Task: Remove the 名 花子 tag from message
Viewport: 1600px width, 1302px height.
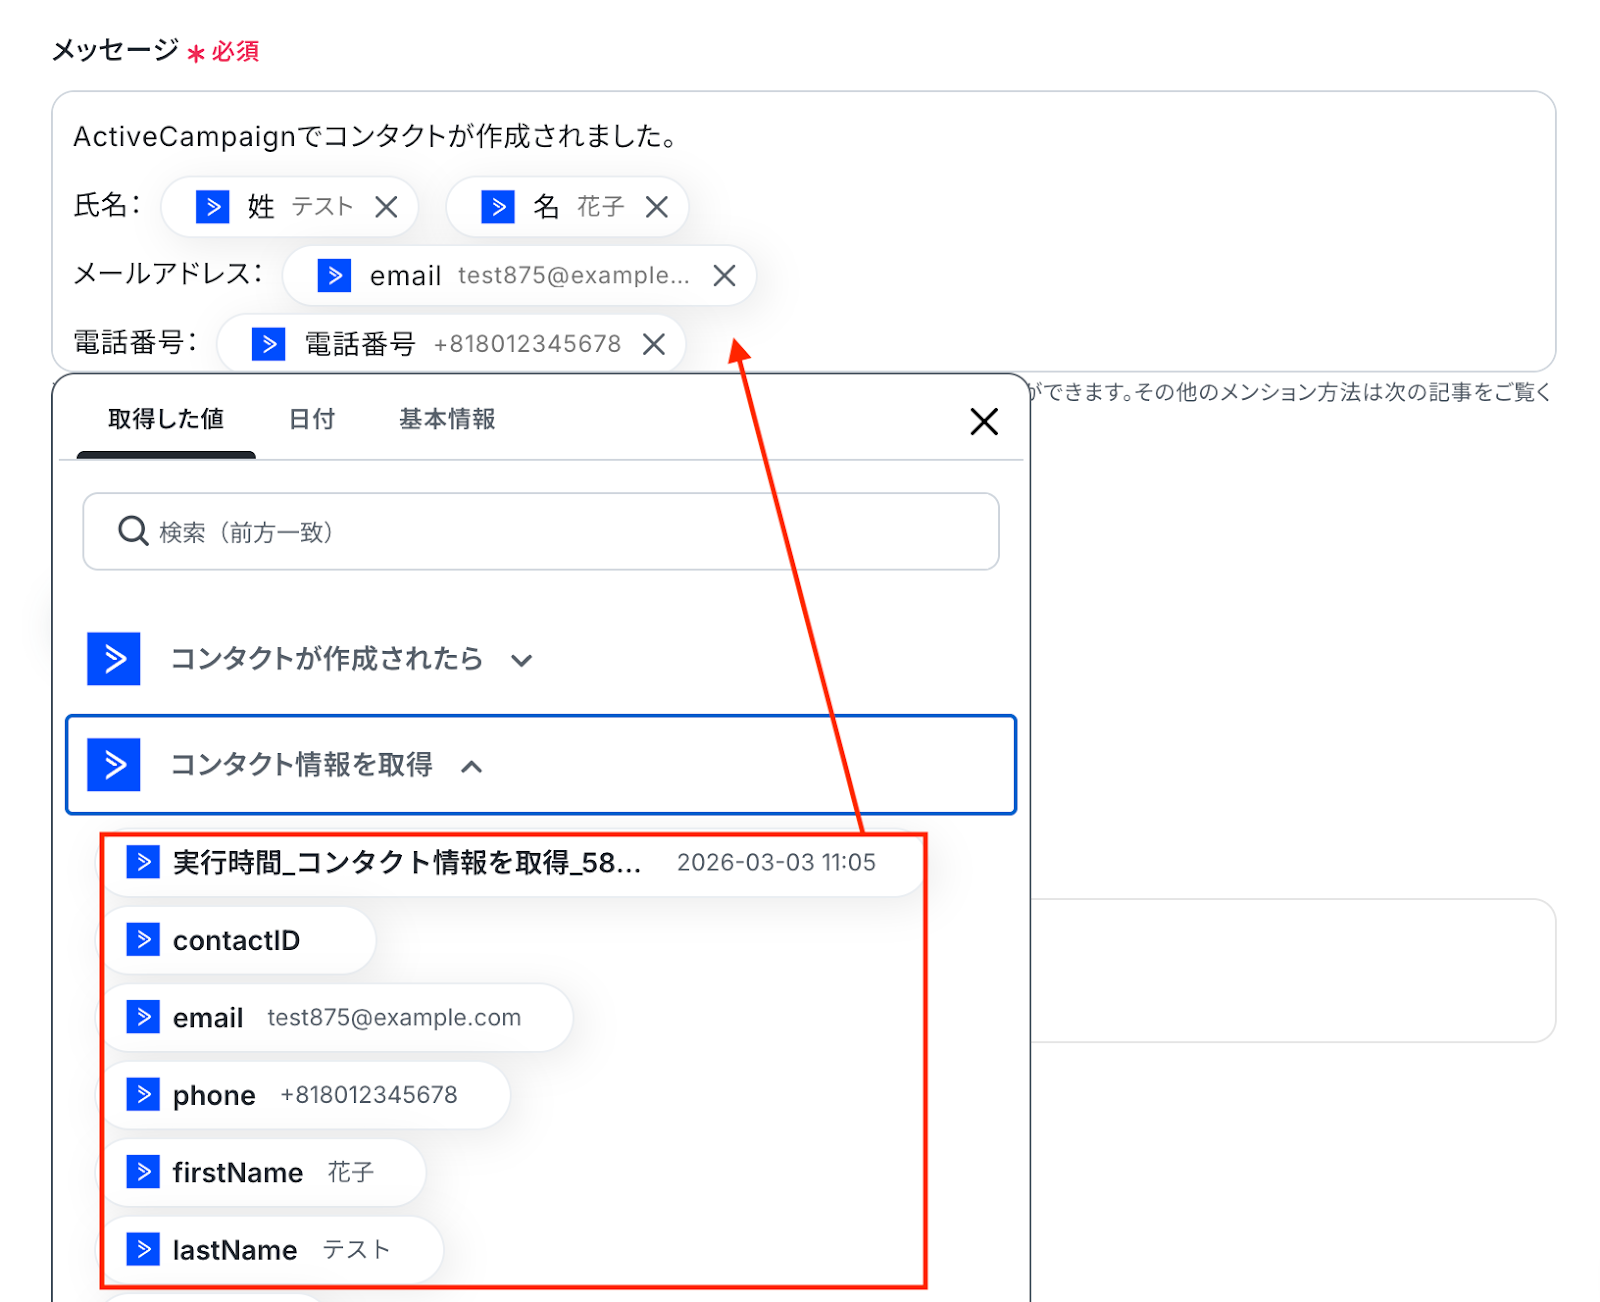Action: [657, 207]
